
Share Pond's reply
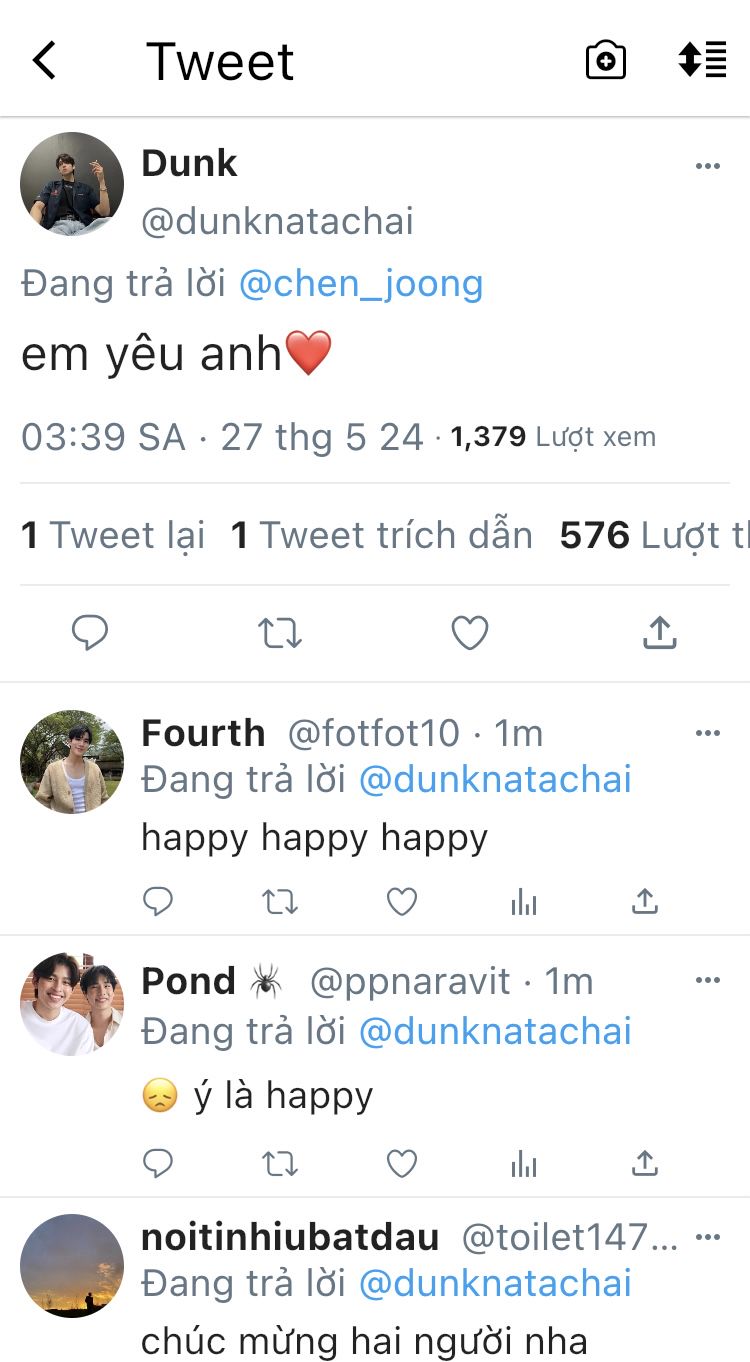[645, 1163]
